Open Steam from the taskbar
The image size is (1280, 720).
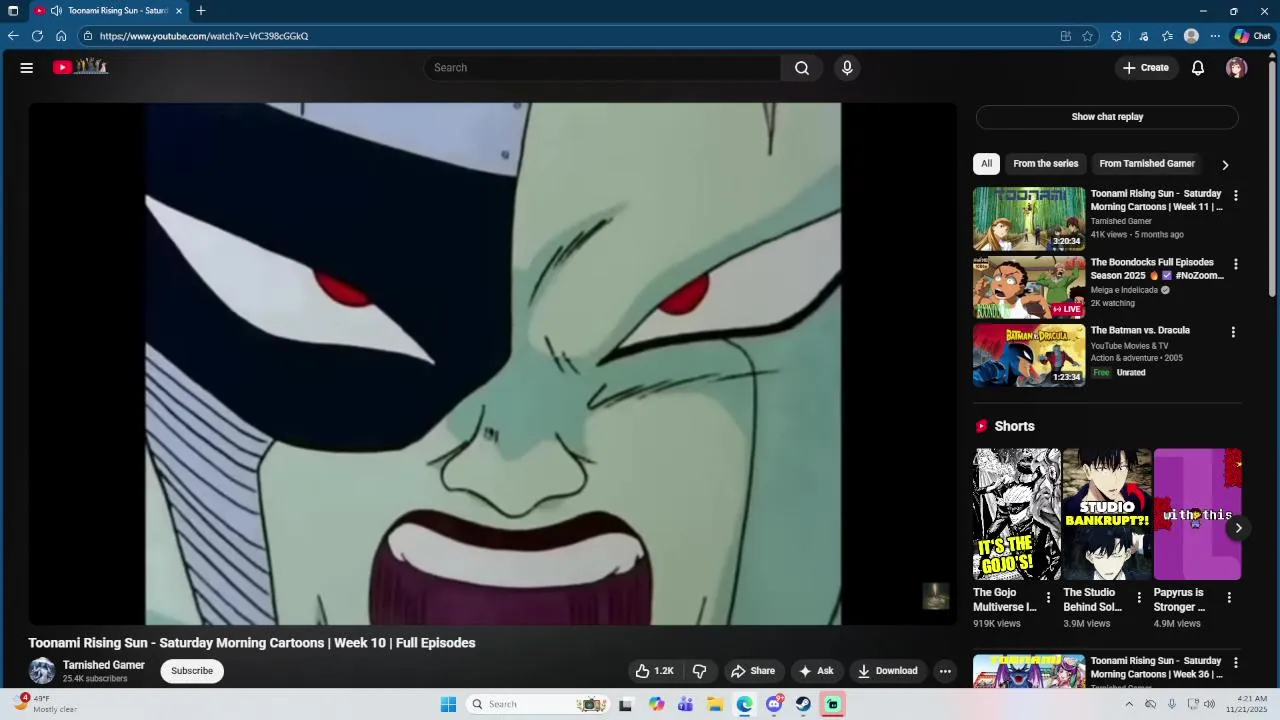[x=803, y=704]
